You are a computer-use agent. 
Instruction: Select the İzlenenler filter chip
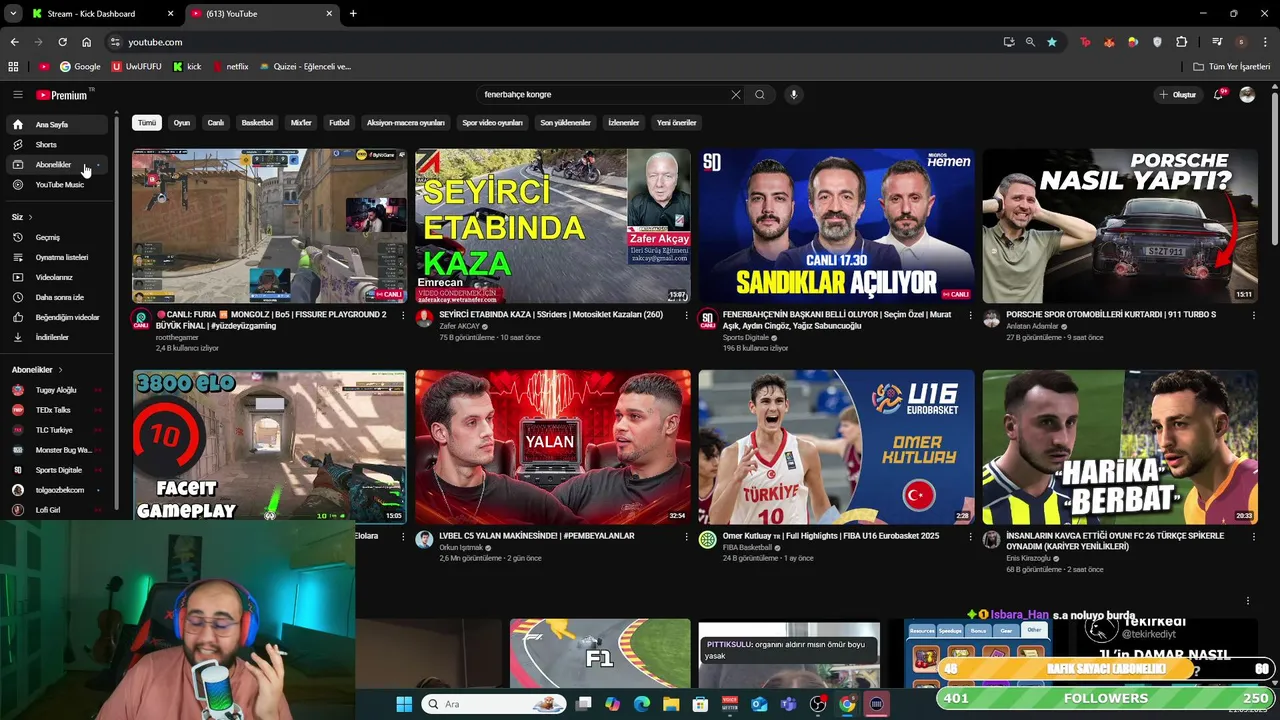click(624, 123)
